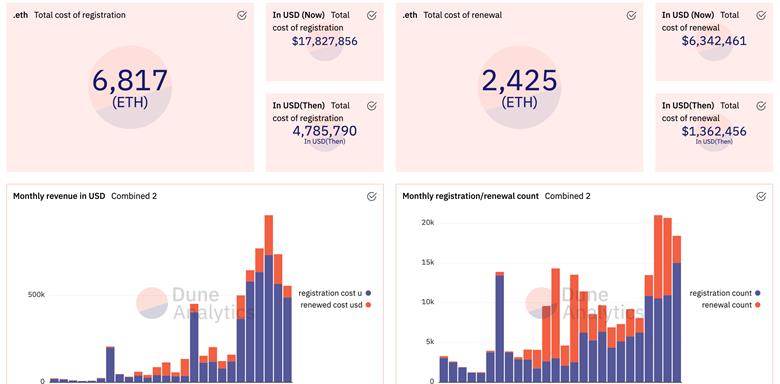780x384 pixels.
Task: Click the 20k axis label on count chart
Action: [x=429, y=223]
